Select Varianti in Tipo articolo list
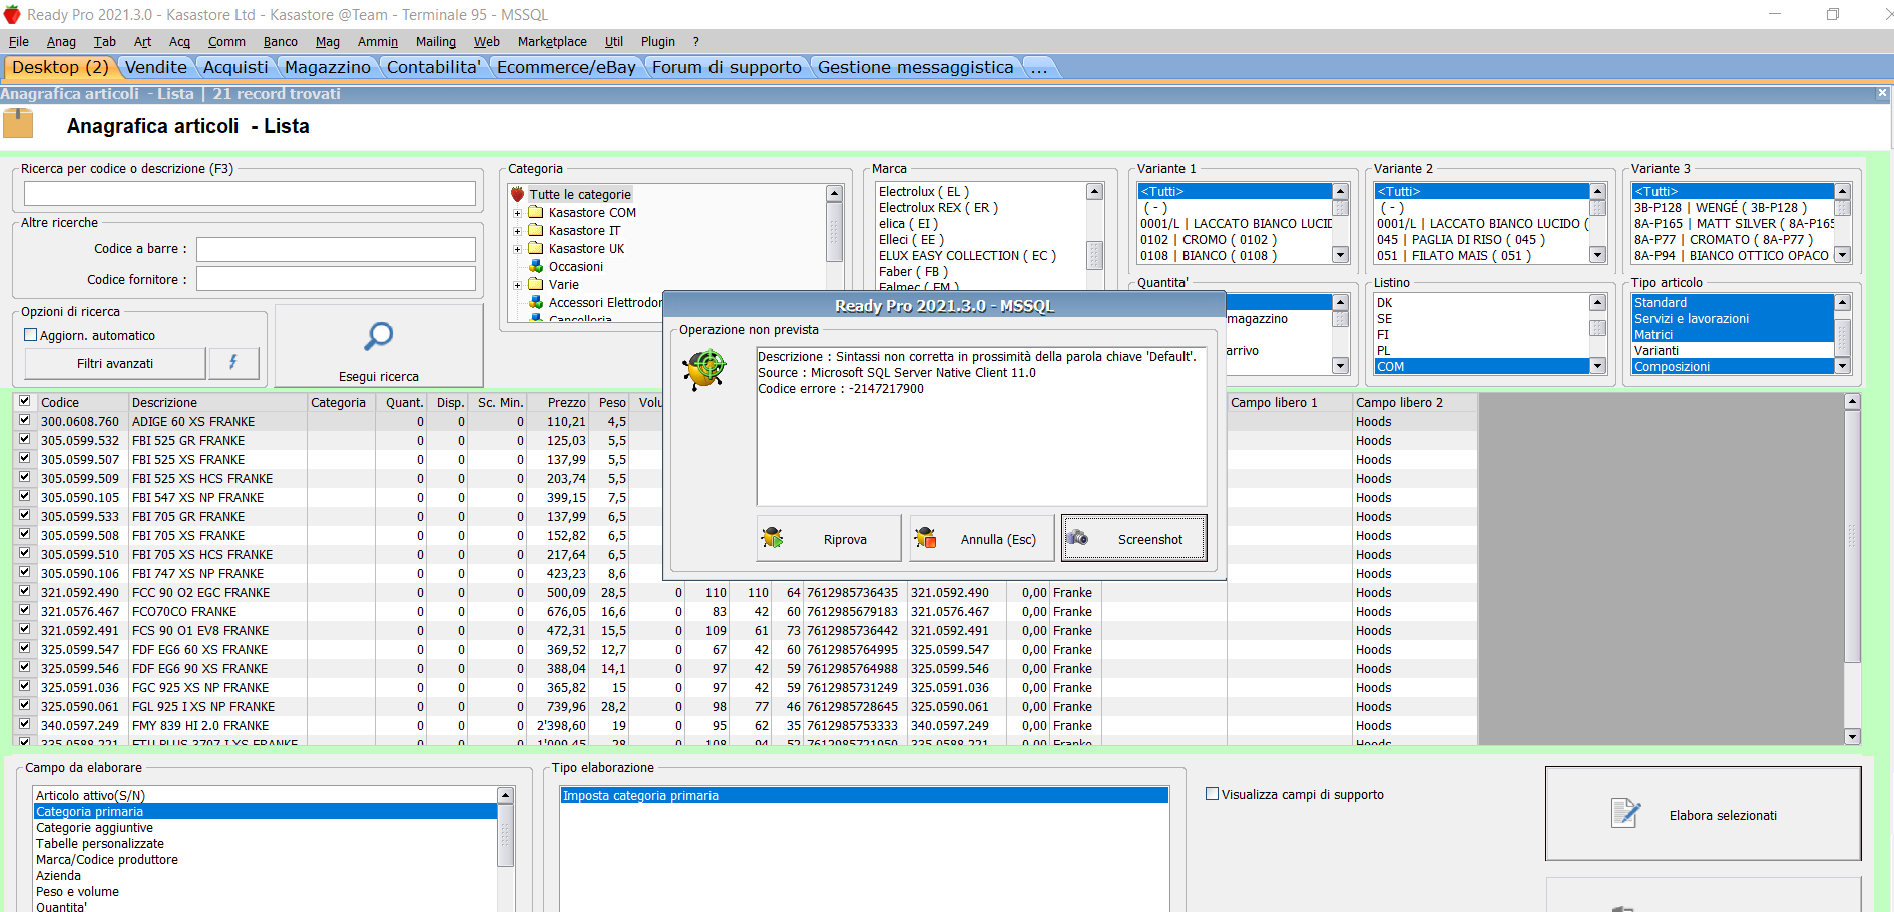This screenshot has width=1894, height=912. [1656, 350]
